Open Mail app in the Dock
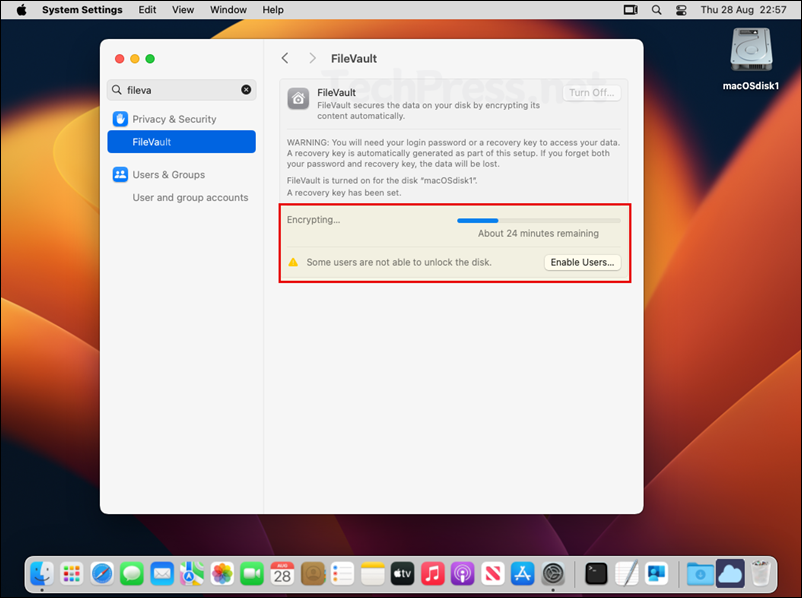This screenshot has height=598, width=802. click(162, 573)
